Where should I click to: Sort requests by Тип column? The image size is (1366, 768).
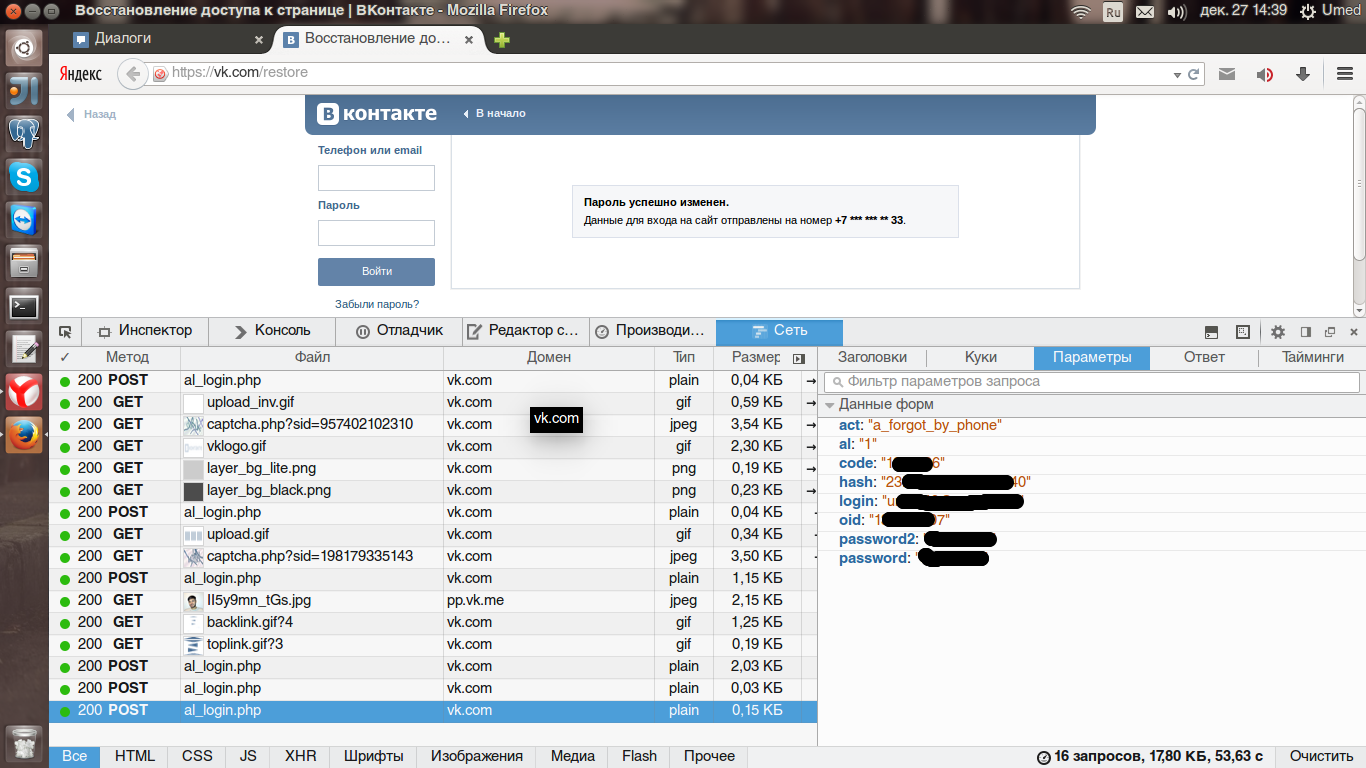(684, 357)
